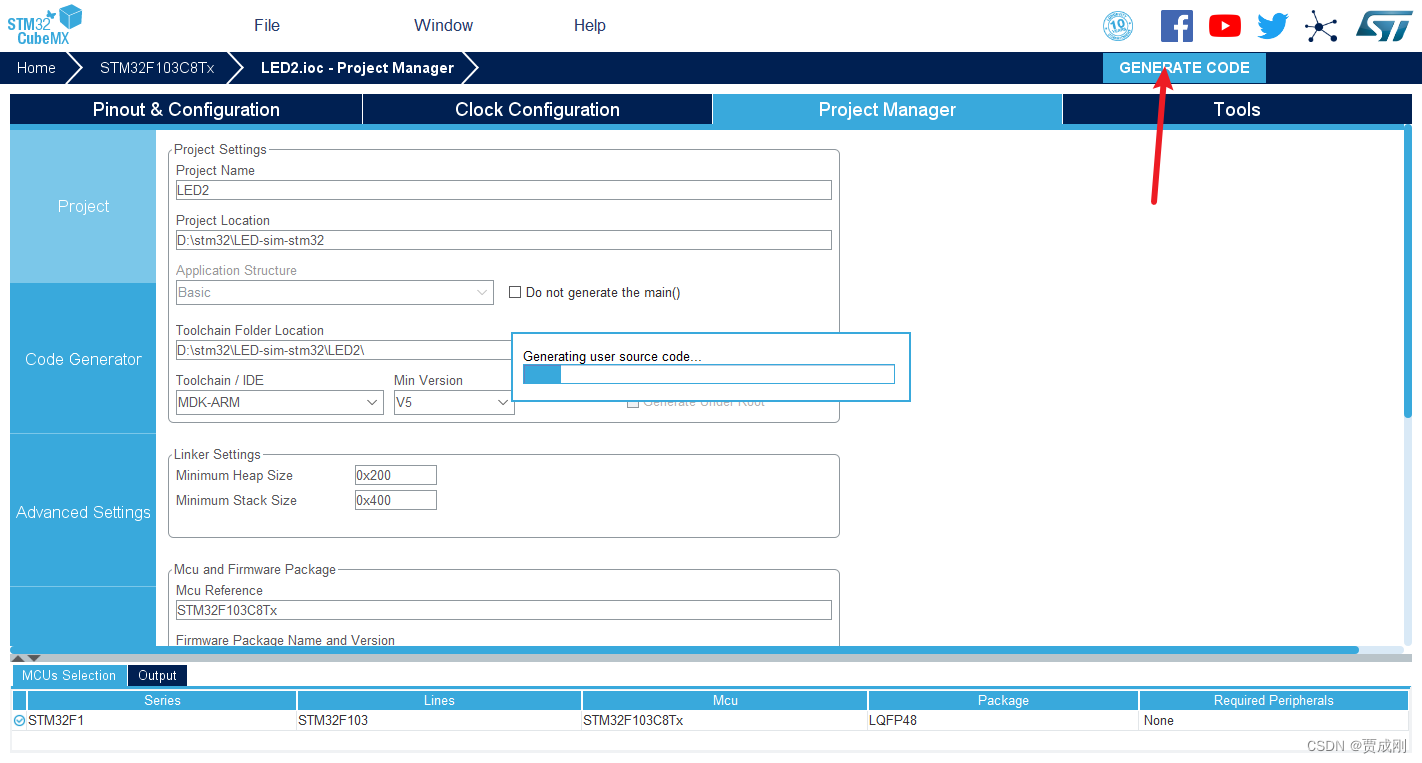Open the YouTube icon link
This screenshot has width=1422, height=763.
pos(1224,26)
